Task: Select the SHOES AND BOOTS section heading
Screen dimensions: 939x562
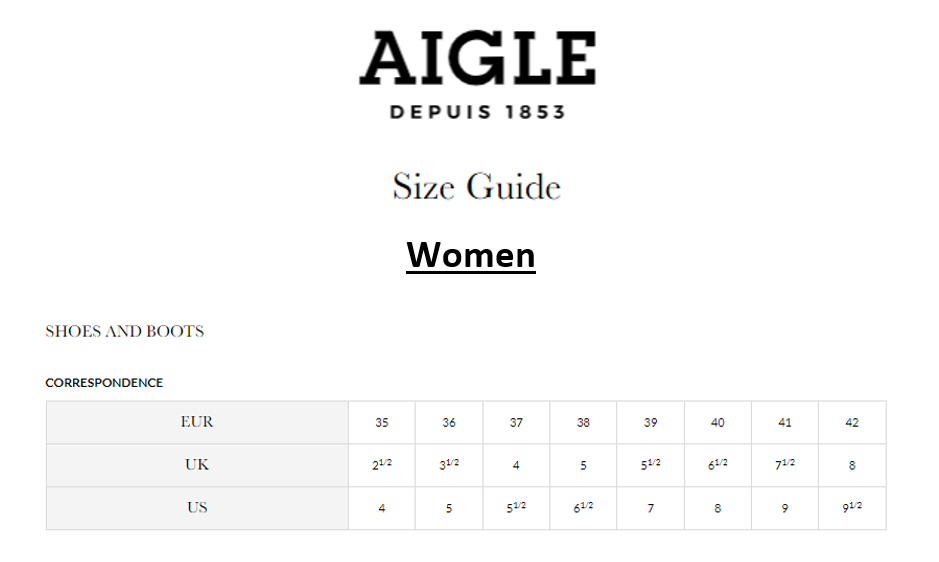Action: tap(124, 331)
